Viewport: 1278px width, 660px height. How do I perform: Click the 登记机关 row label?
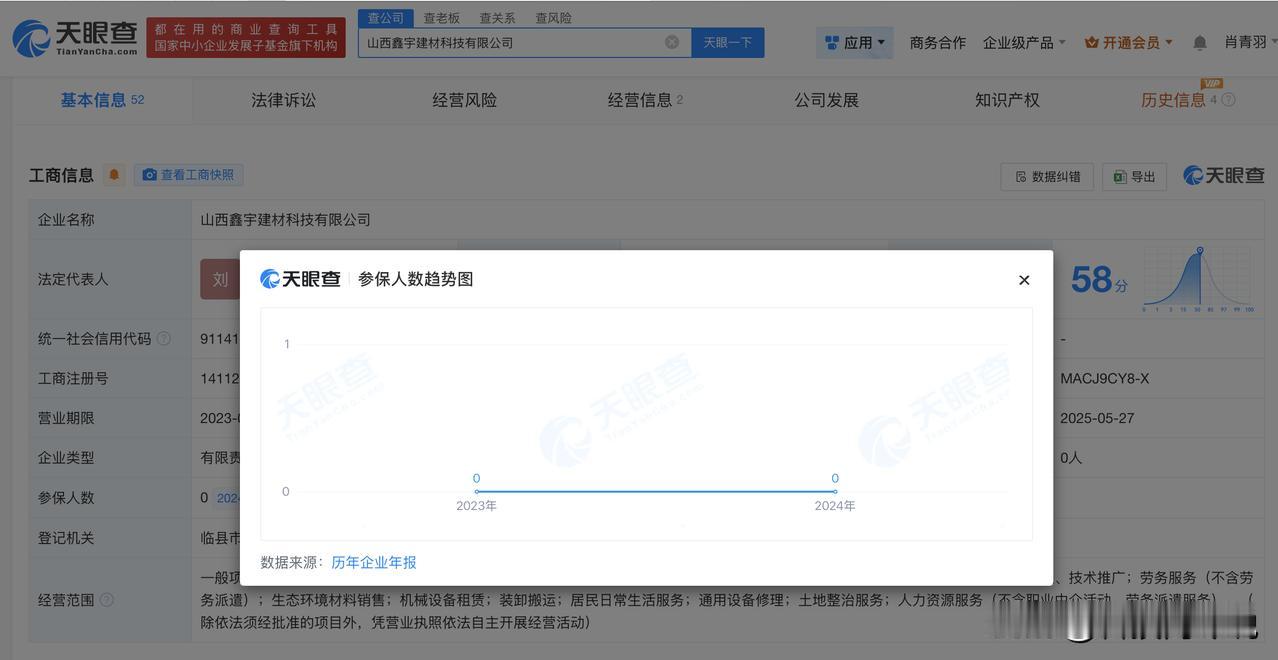coord(66,537)
